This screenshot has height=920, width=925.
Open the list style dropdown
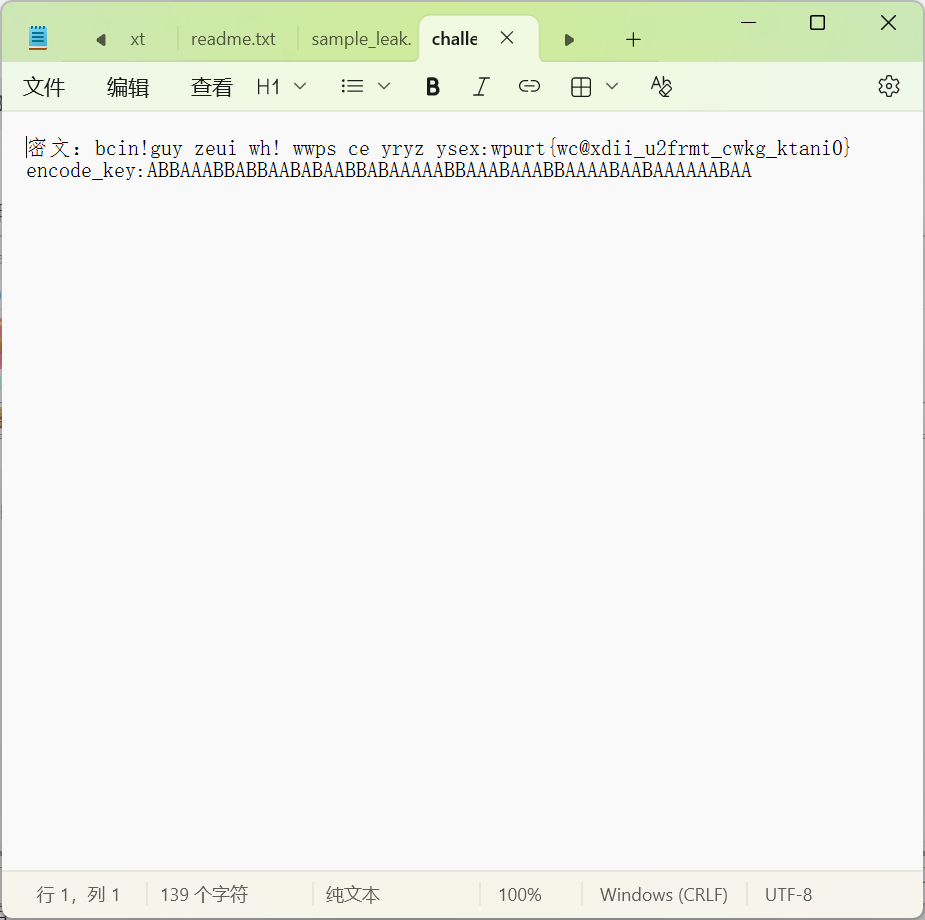tap(365, 87)
